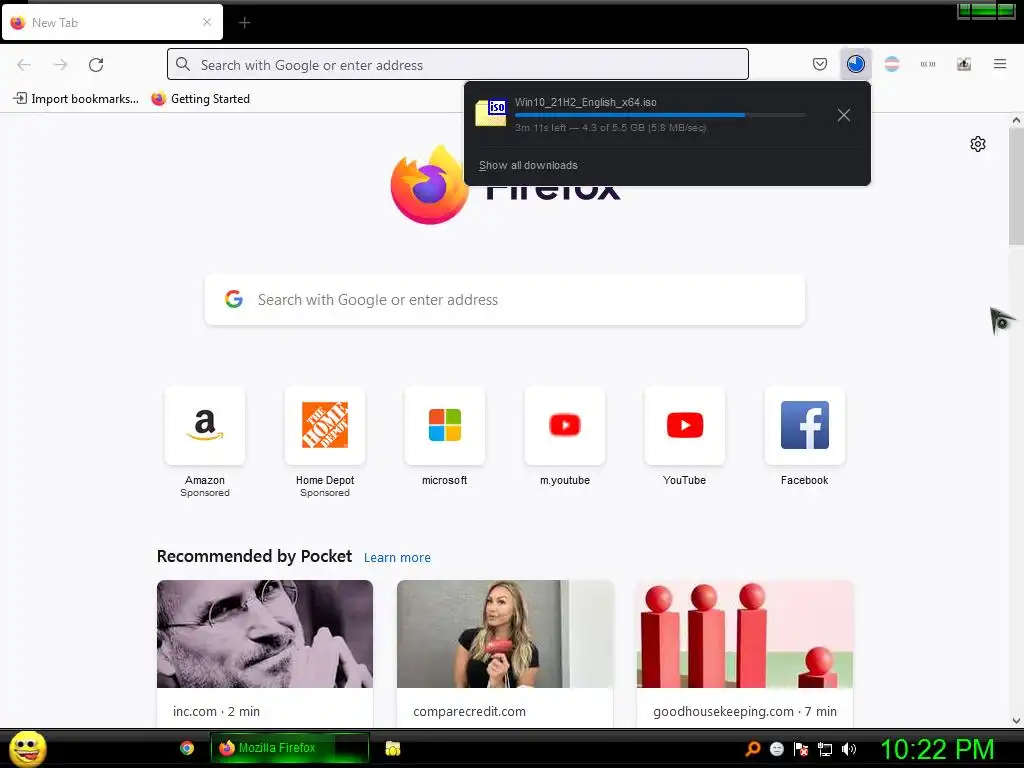Open the inc.com Pocket story thumbnail
1024x768 pixels.
[264, 633]
